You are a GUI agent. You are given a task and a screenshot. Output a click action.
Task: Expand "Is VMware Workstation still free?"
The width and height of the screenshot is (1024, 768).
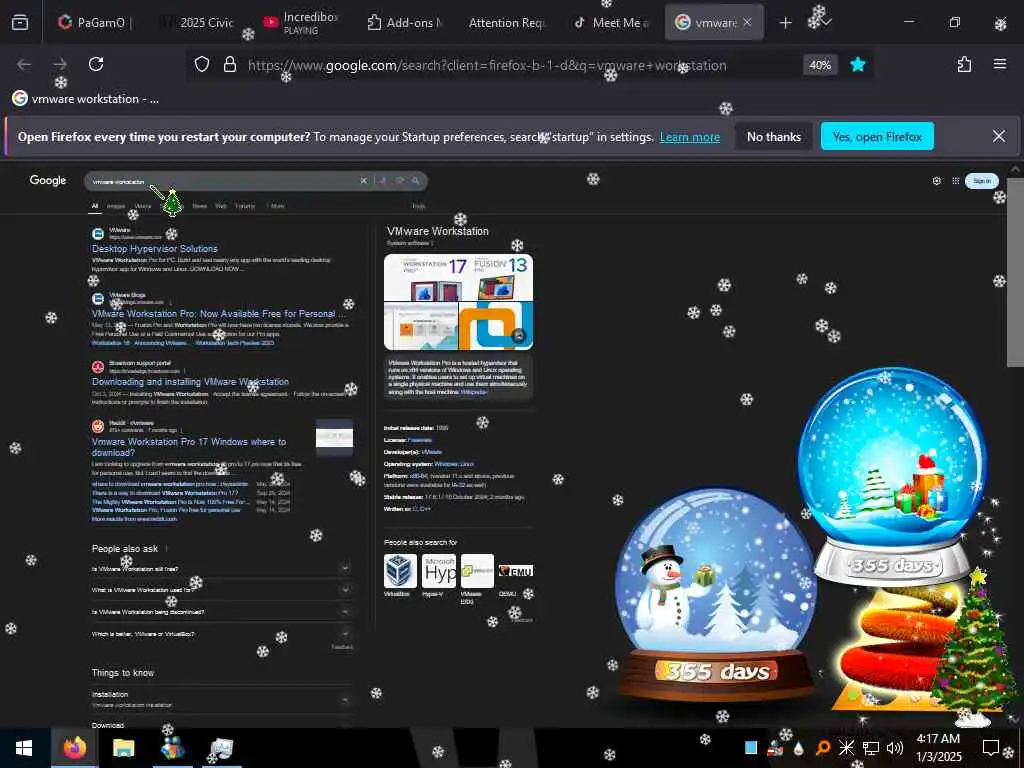[221, 568]
